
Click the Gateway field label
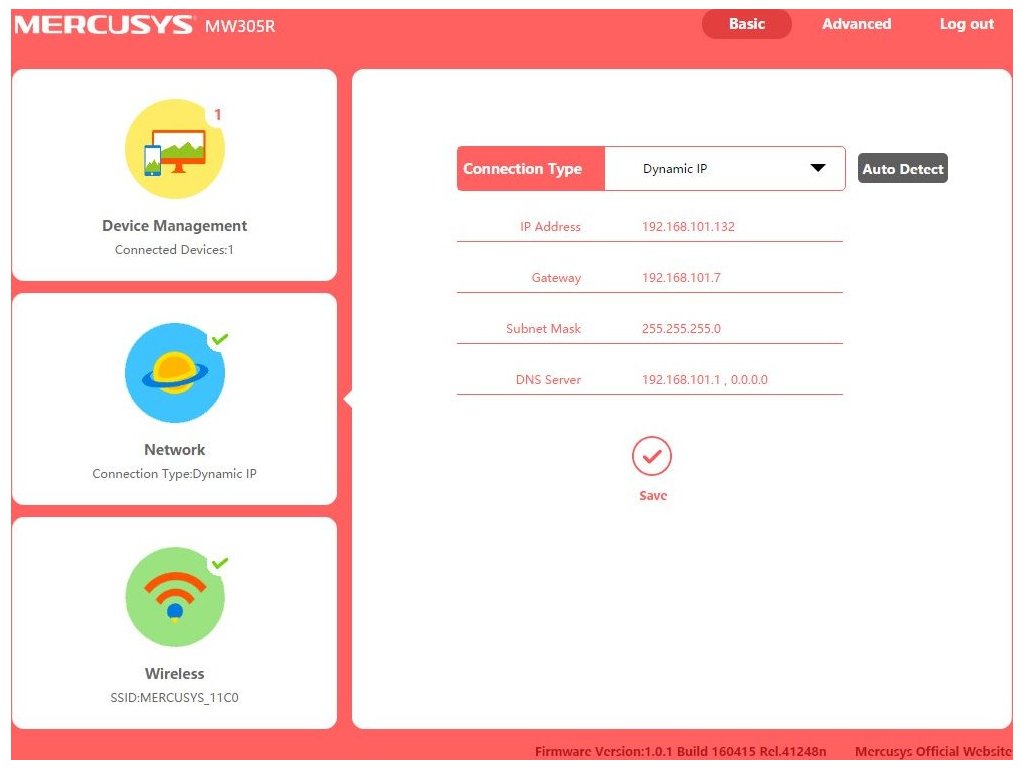tap(556, 278)
